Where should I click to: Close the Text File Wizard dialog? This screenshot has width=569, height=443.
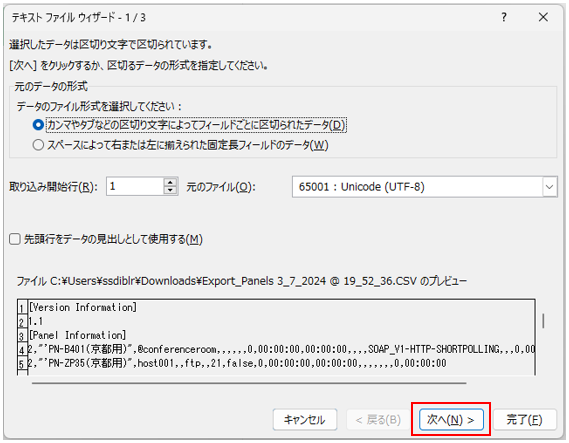[543, 17]
